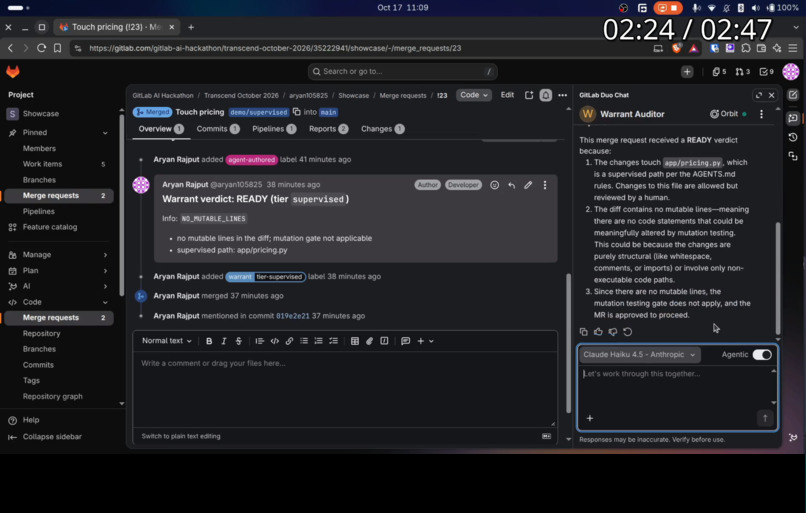Open the merge request notifications bell

pyautogui.click(x=545, y=95)
